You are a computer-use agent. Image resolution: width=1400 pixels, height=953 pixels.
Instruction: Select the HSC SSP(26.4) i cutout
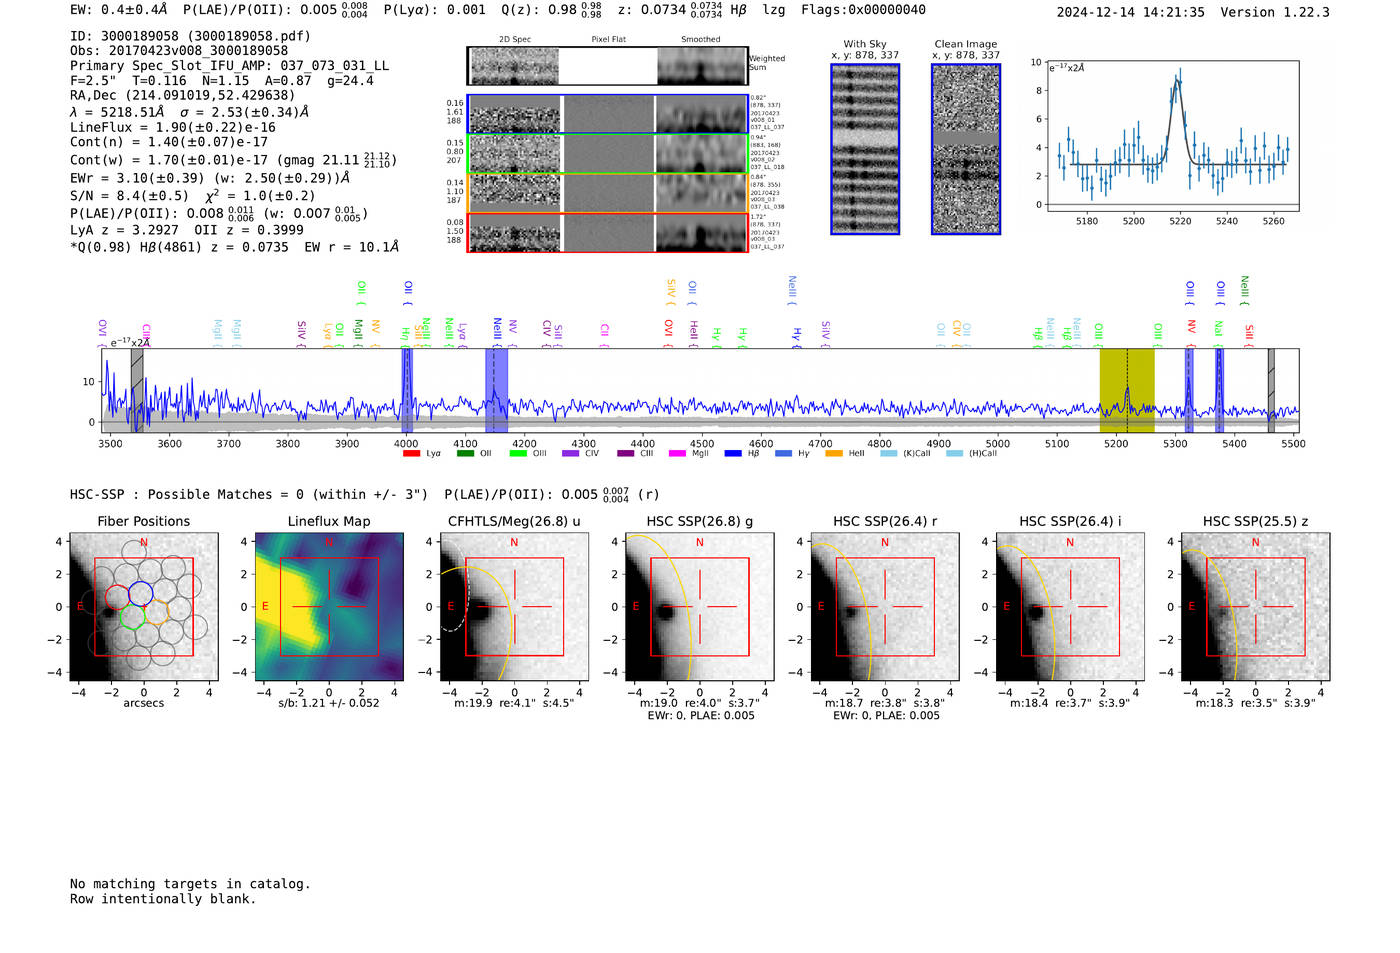click(1070, 607)
